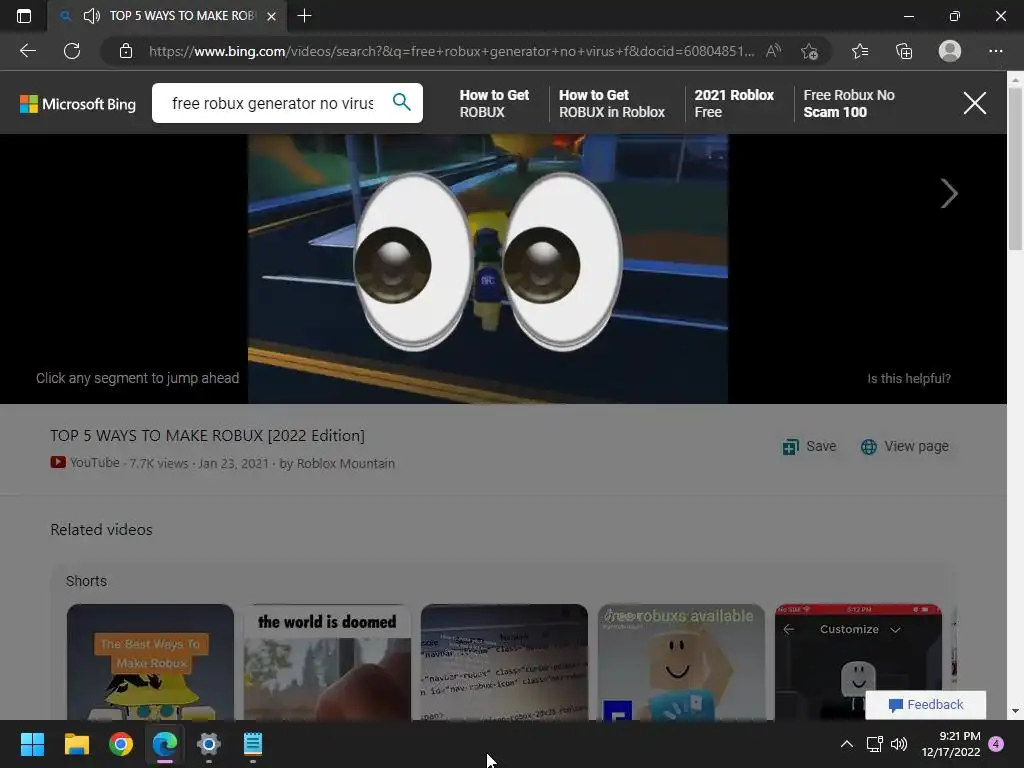The image size is (1024, 768).
Task: Reload the current Bing page
Action: [72, 51]
